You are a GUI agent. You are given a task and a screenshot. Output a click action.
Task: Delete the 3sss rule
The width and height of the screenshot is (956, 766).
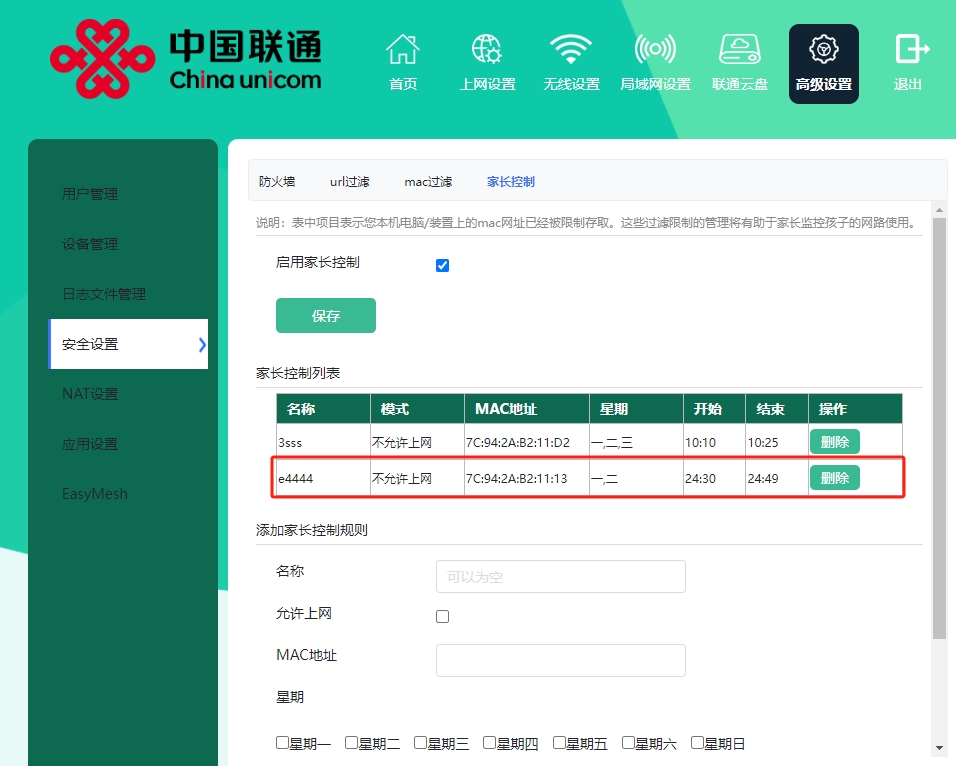pyautogui.click(x=835, y=442)
